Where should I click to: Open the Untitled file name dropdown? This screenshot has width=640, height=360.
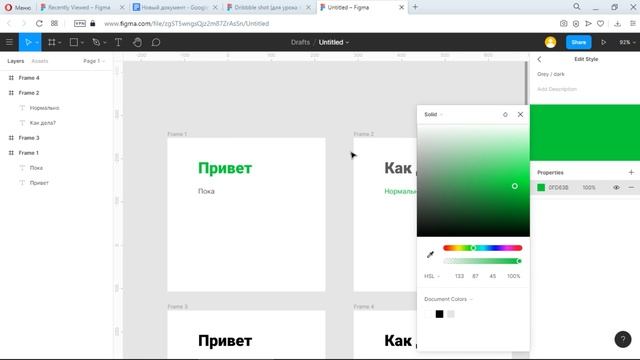[333, 42]
